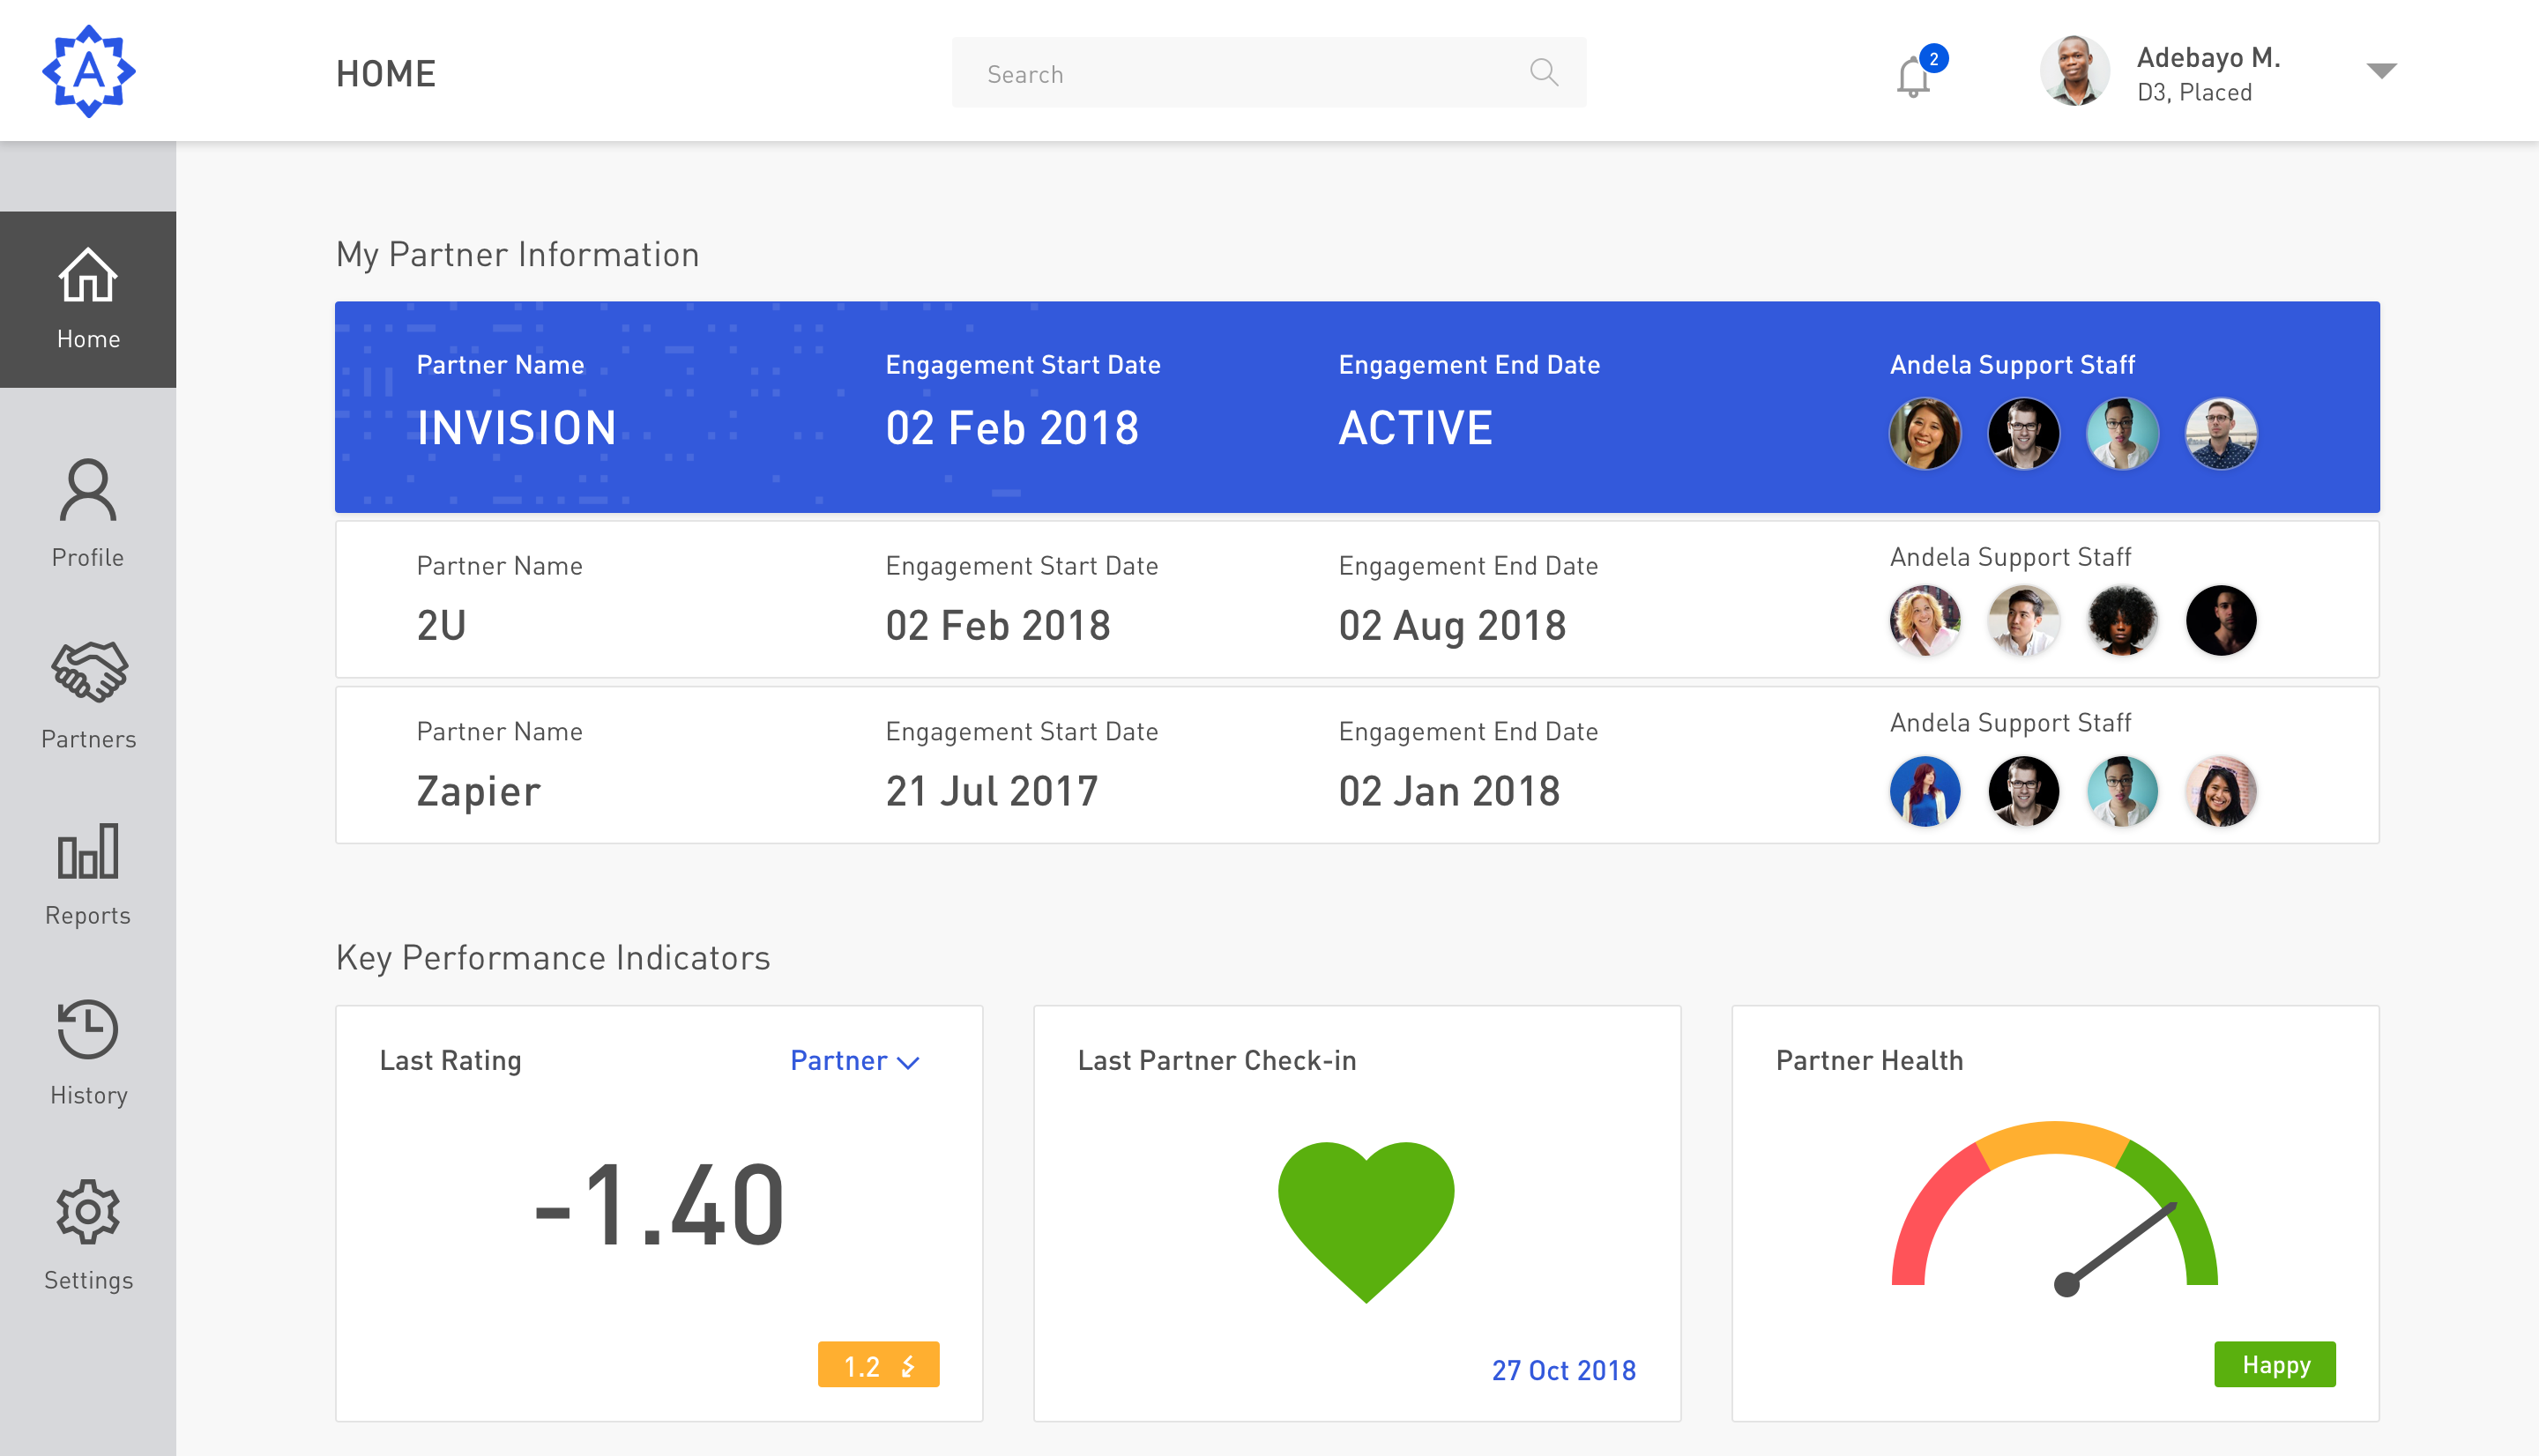Click the third 2U support staff avatar
Viewport: 2539px width, 1456px height.
point(2122,620)
